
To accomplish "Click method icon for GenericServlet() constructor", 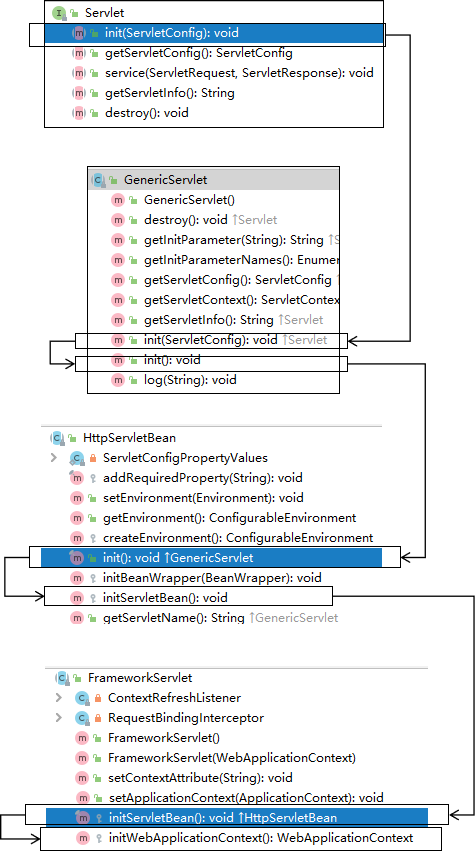I will point(118,200).
